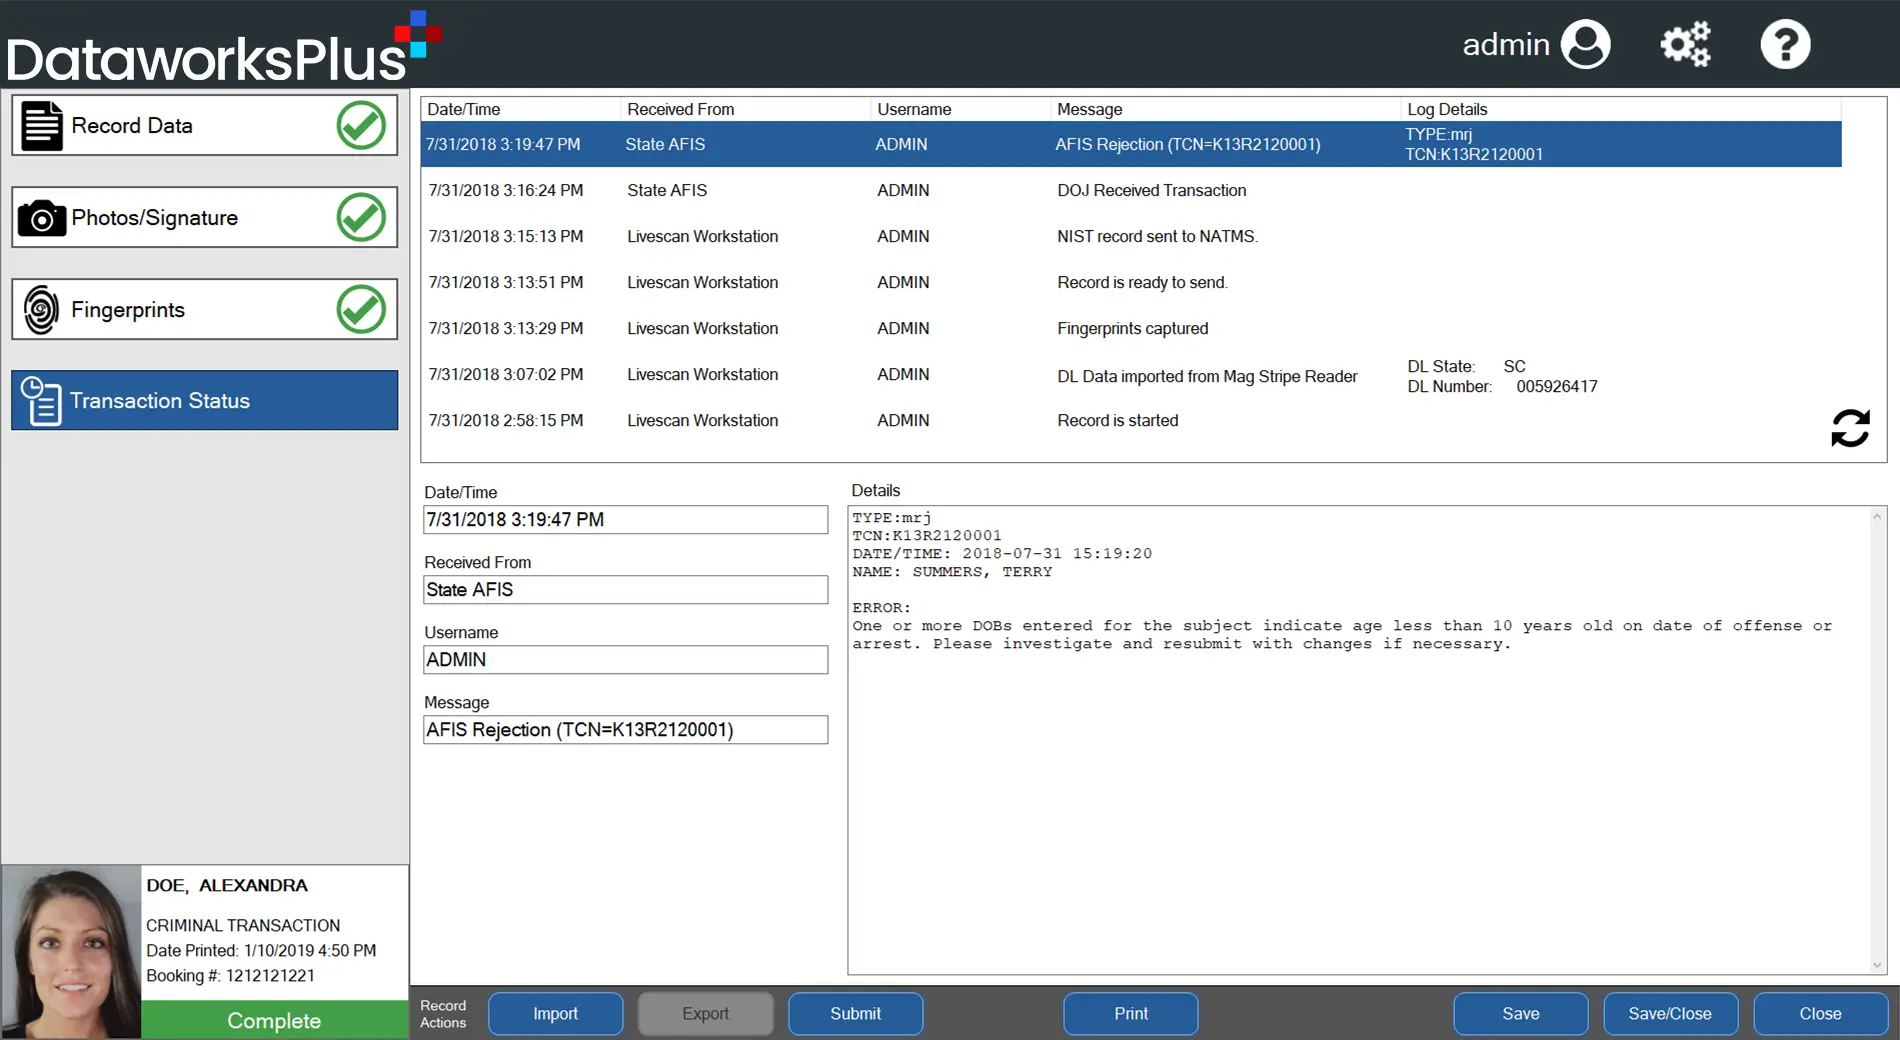Screen dimensions: 1900x1040
Task: Click the Message input field
Action: pos(625,730)
